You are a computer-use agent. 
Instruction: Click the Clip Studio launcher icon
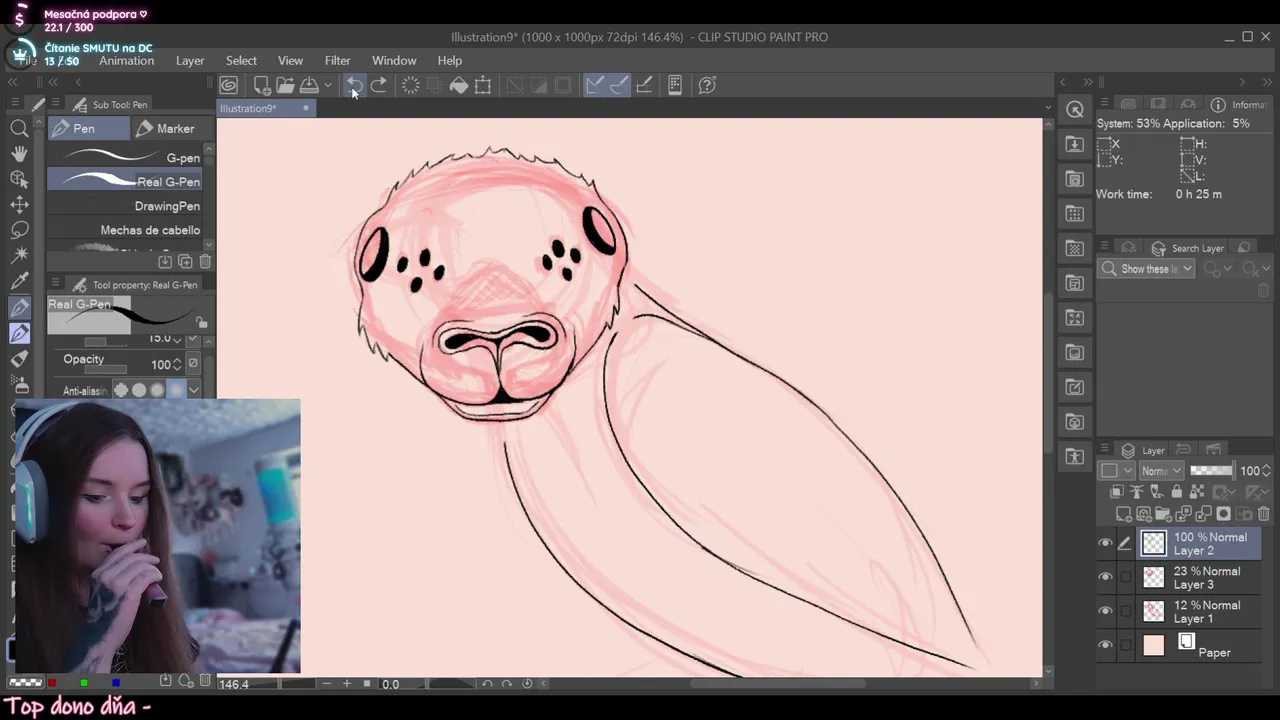[x=229, y=85]
